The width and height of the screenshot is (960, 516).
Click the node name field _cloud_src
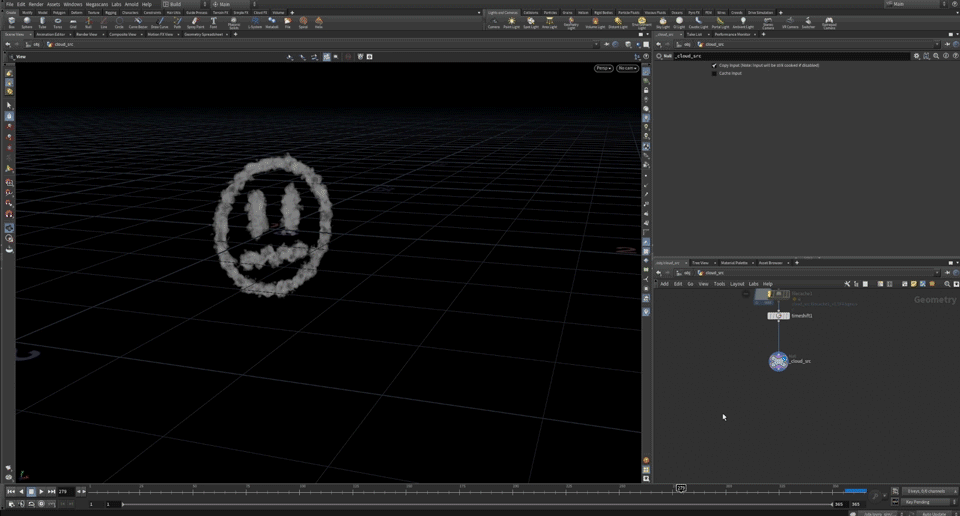coord(792,56)
